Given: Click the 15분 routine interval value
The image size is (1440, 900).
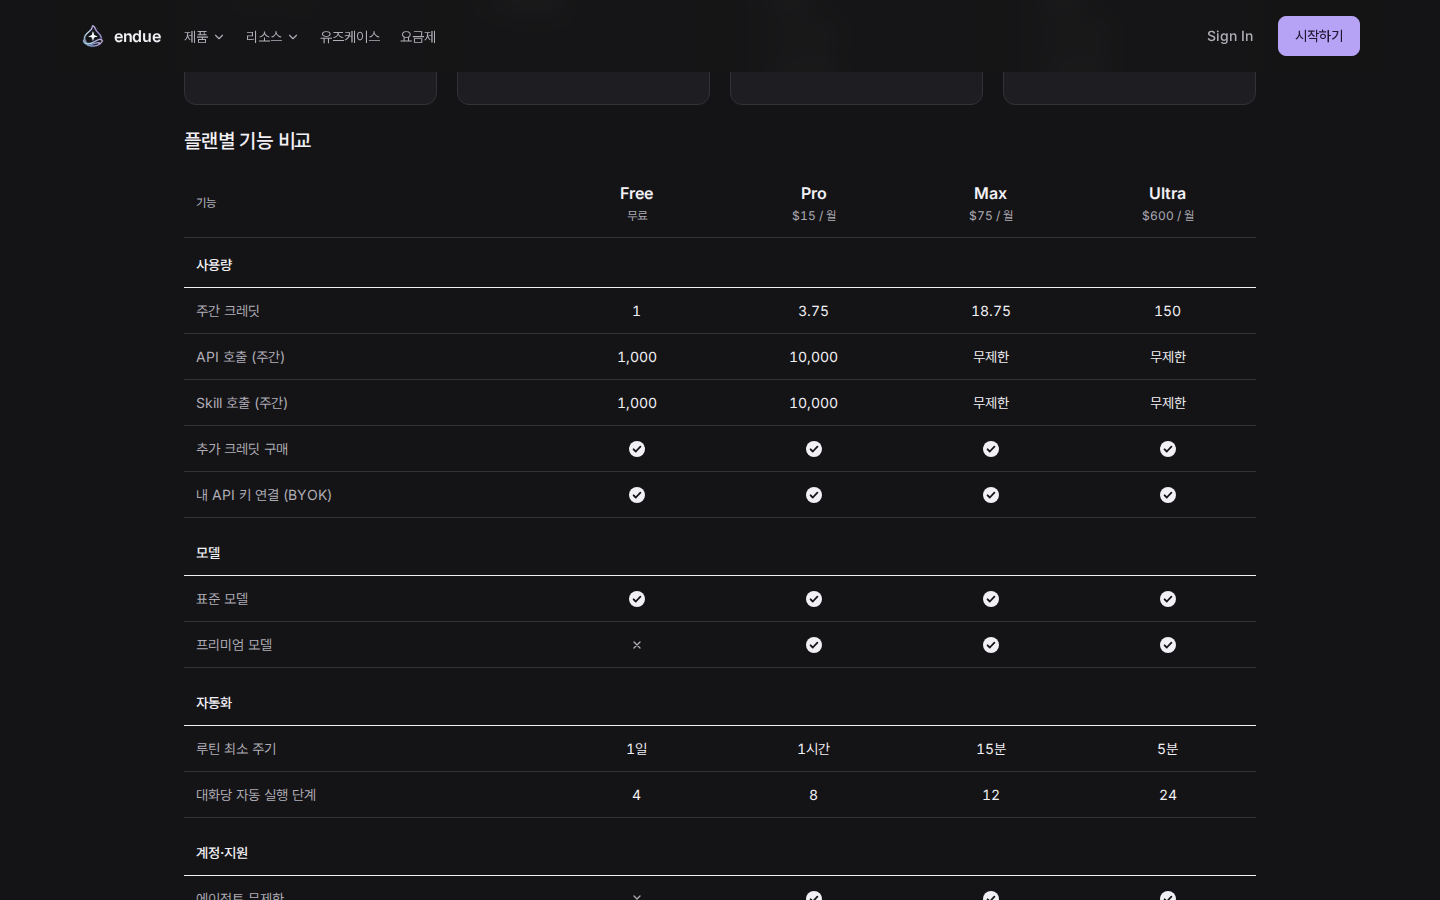Looking at the screenshot, I should pyautogui.click(x=991, y=749).
